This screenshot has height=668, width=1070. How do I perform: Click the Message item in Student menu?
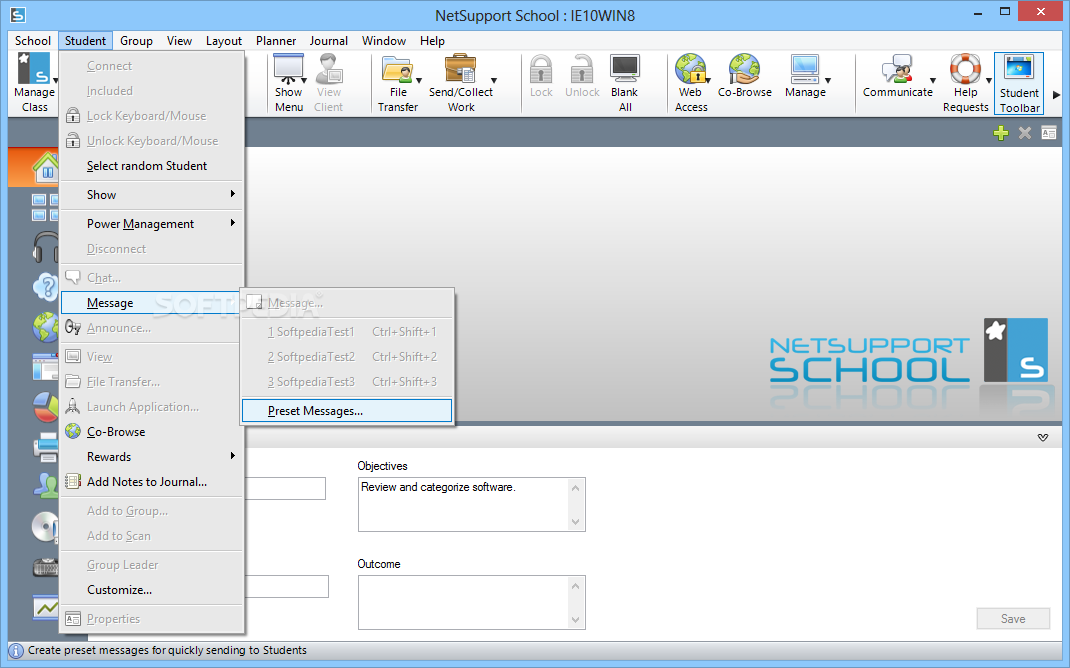click(151, 303)
